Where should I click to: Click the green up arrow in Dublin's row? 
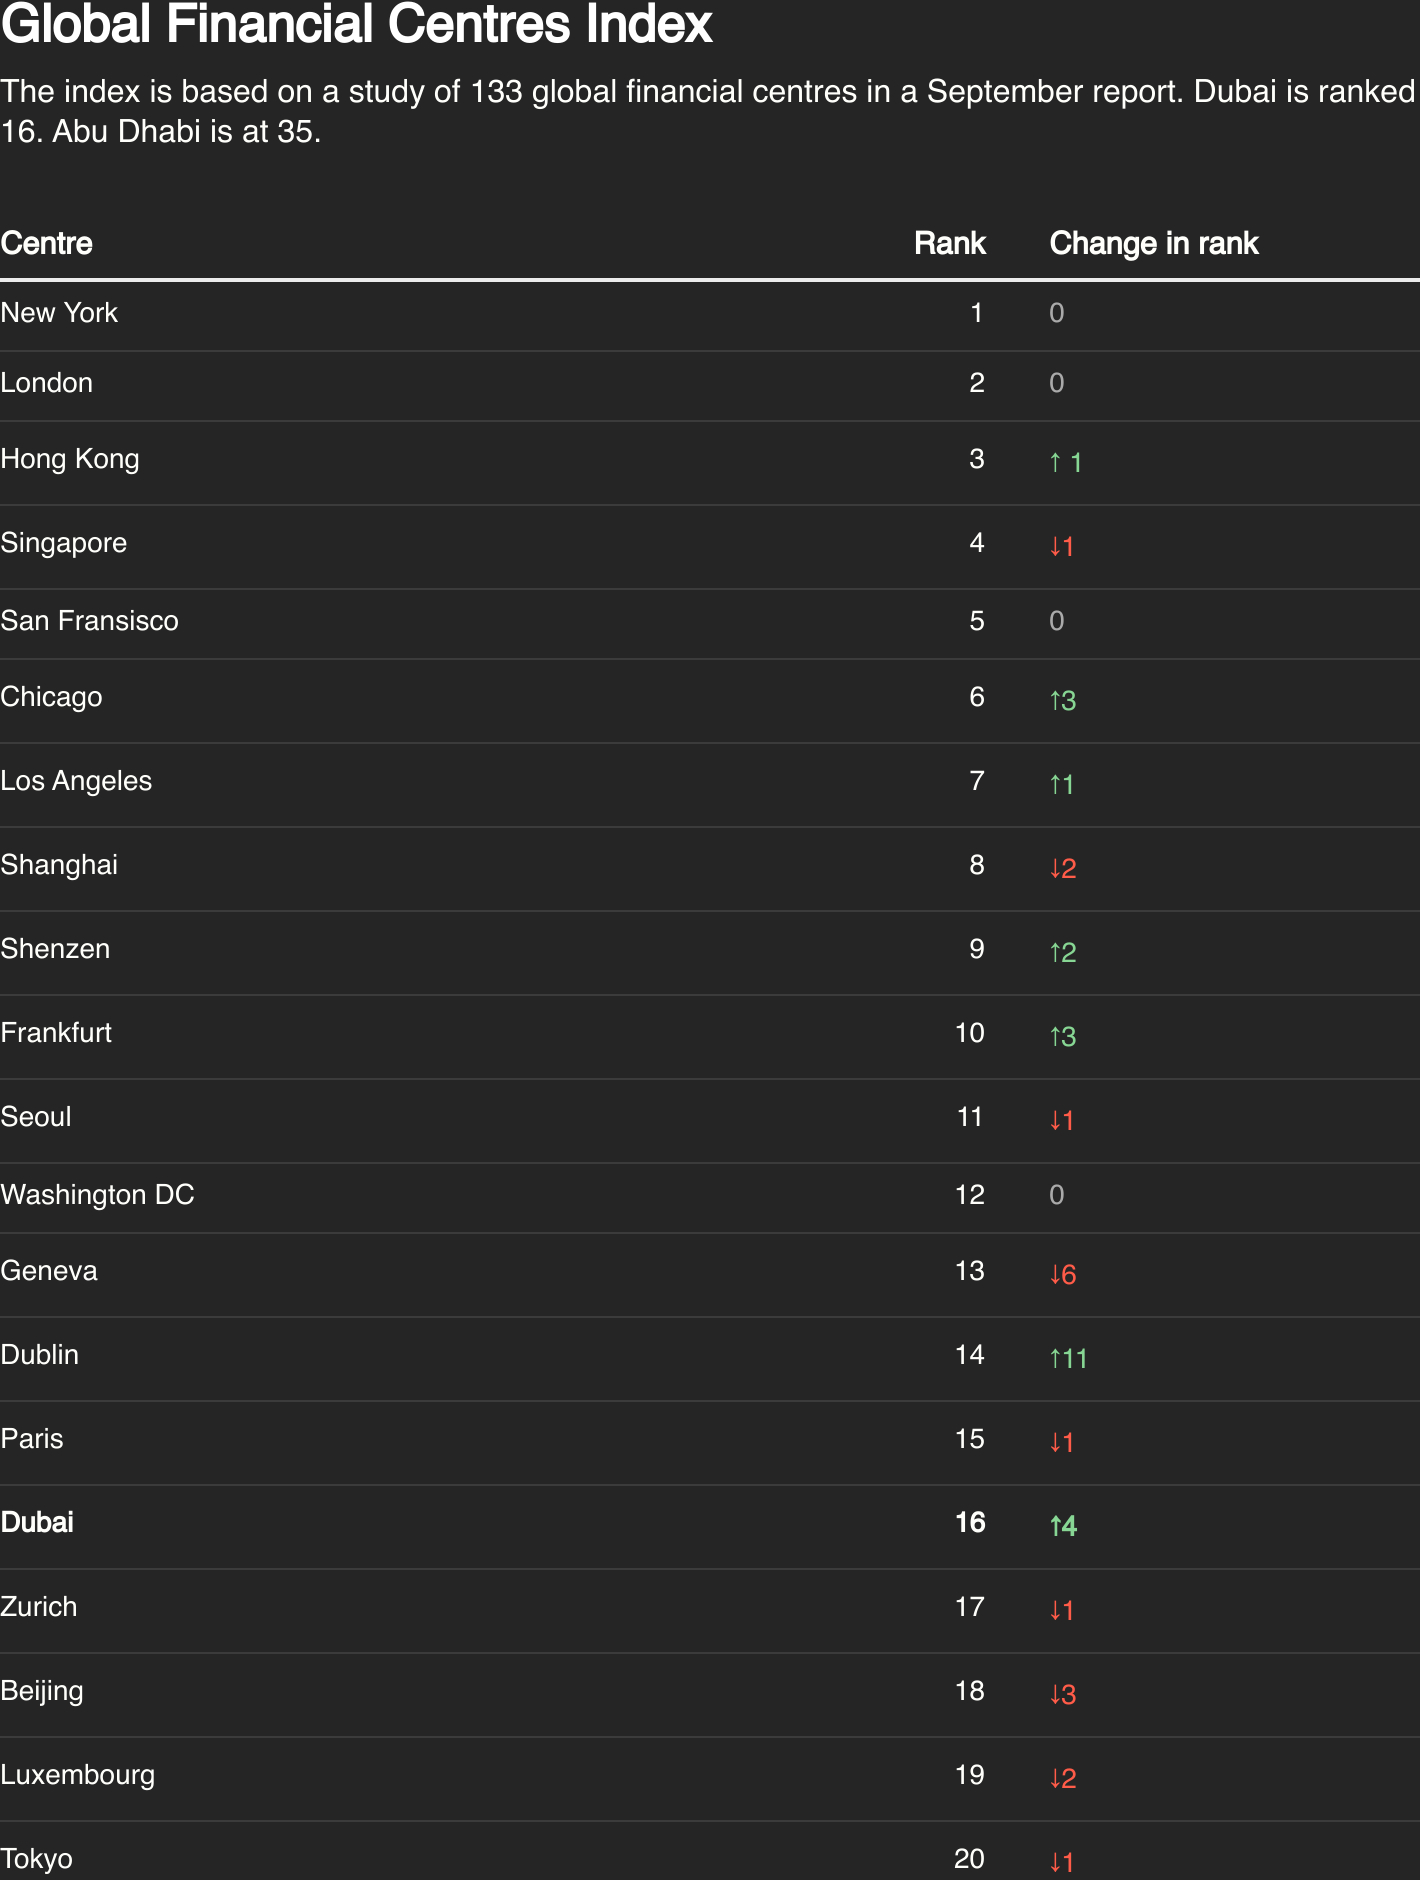click(1055, 1358)
